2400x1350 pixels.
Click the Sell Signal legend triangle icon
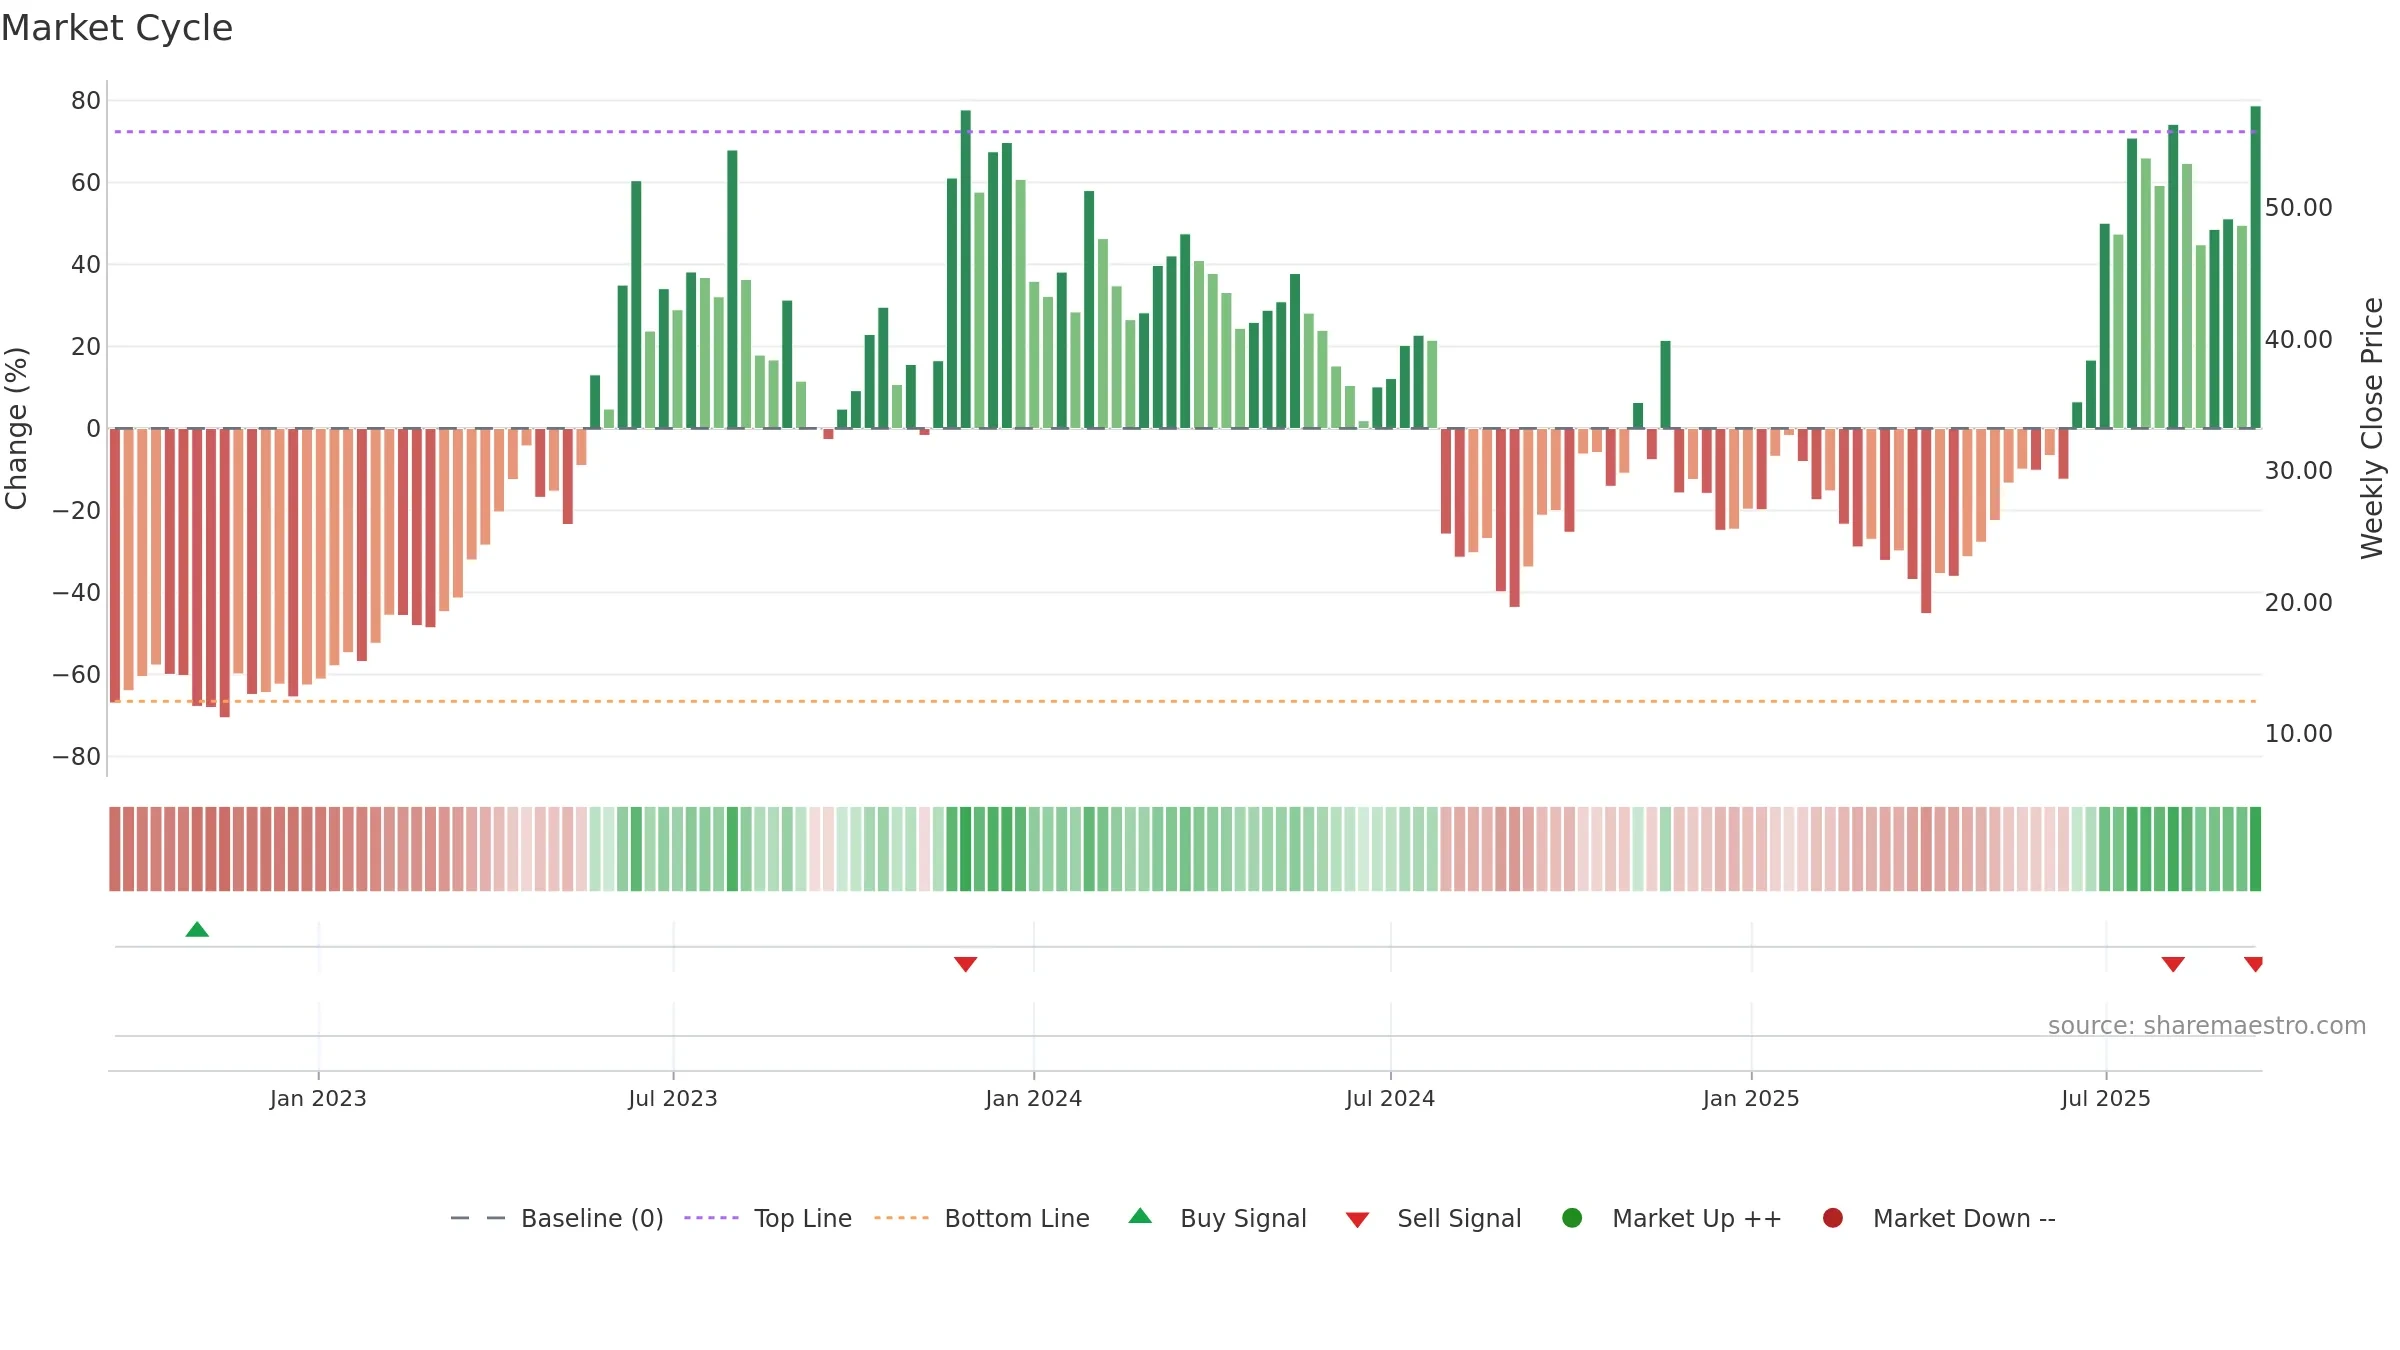pos(1357,1220)
